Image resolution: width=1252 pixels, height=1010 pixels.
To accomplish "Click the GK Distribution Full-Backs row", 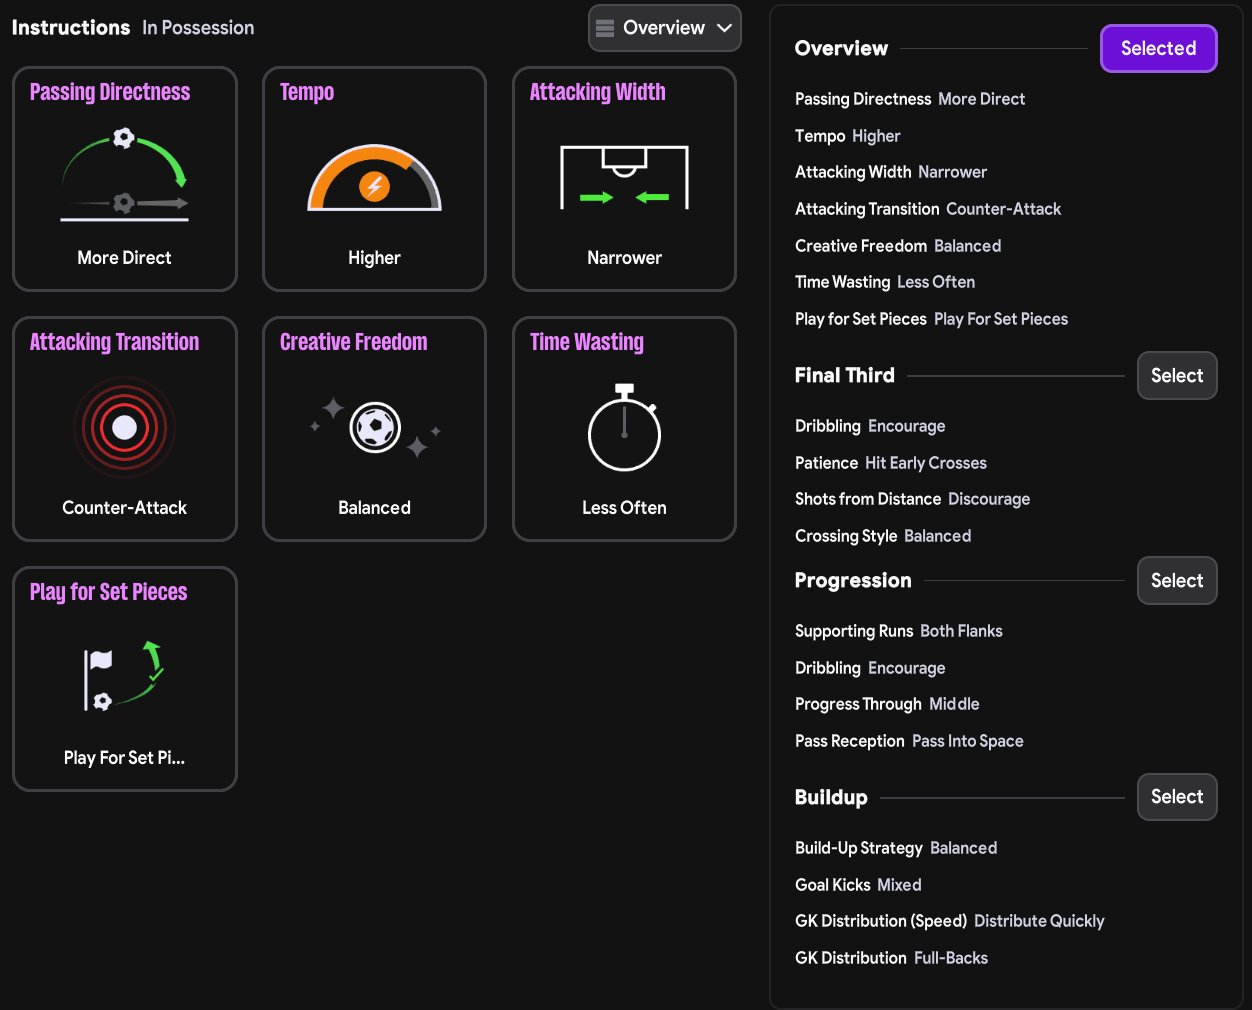I will (x=890, y=958).
